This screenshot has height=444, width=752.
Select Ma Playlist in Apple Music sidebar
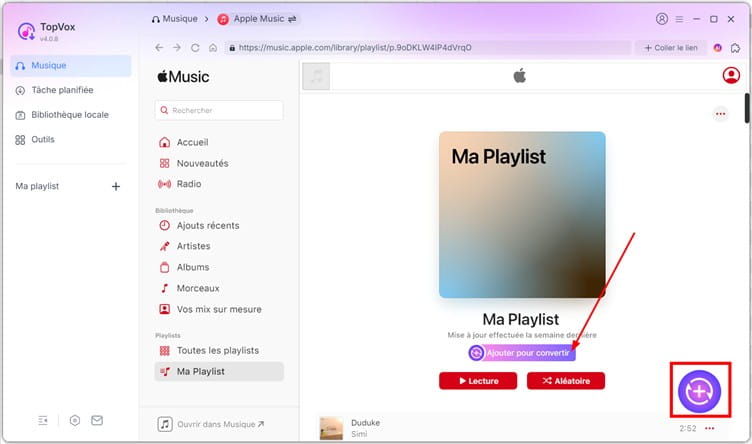[x=219, y=372]
